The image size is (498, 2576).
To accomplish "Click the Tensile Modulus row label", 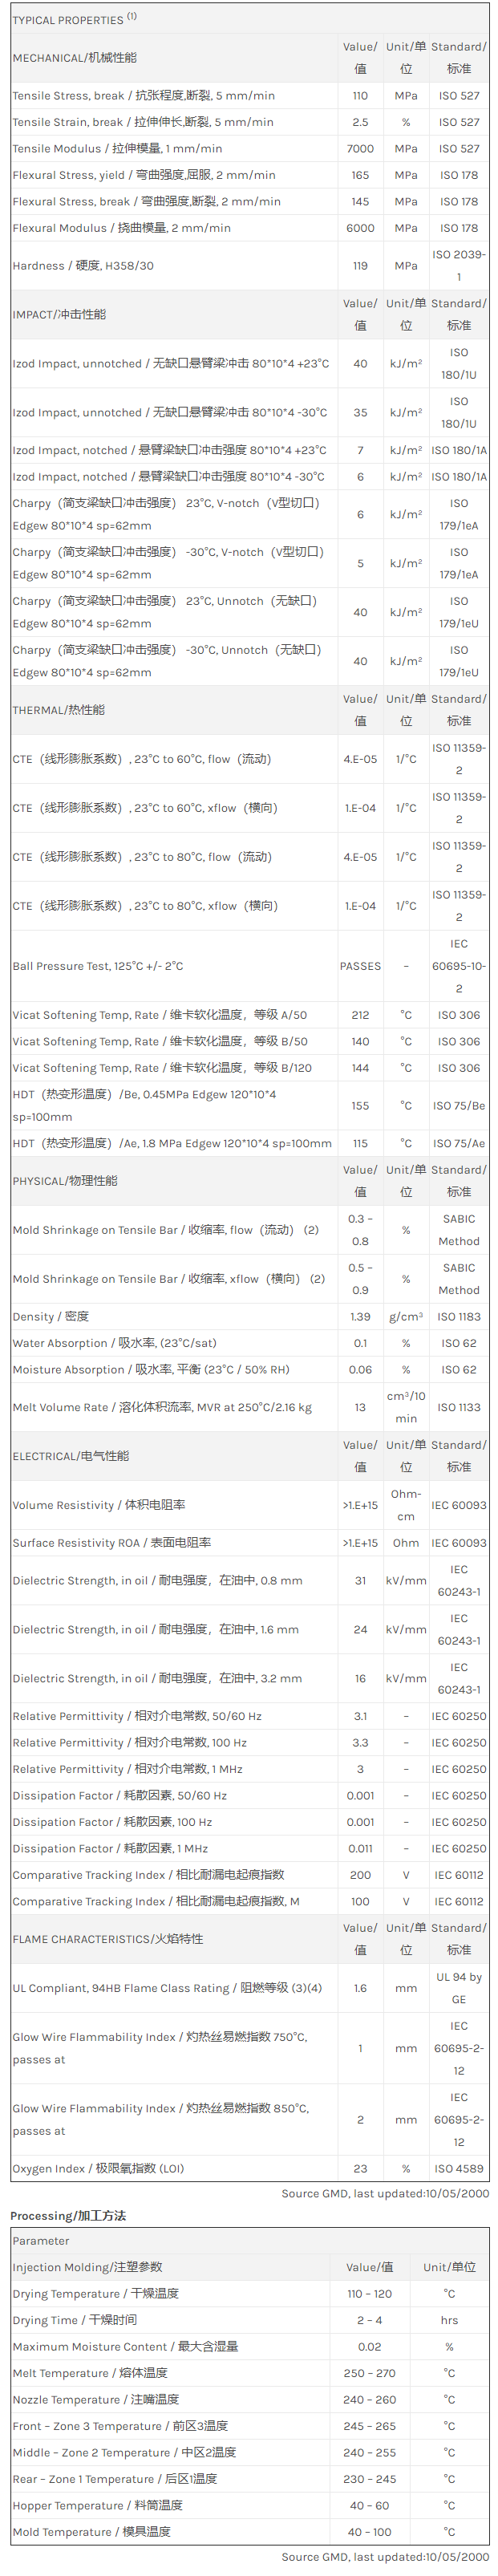I will click(117, 149).
